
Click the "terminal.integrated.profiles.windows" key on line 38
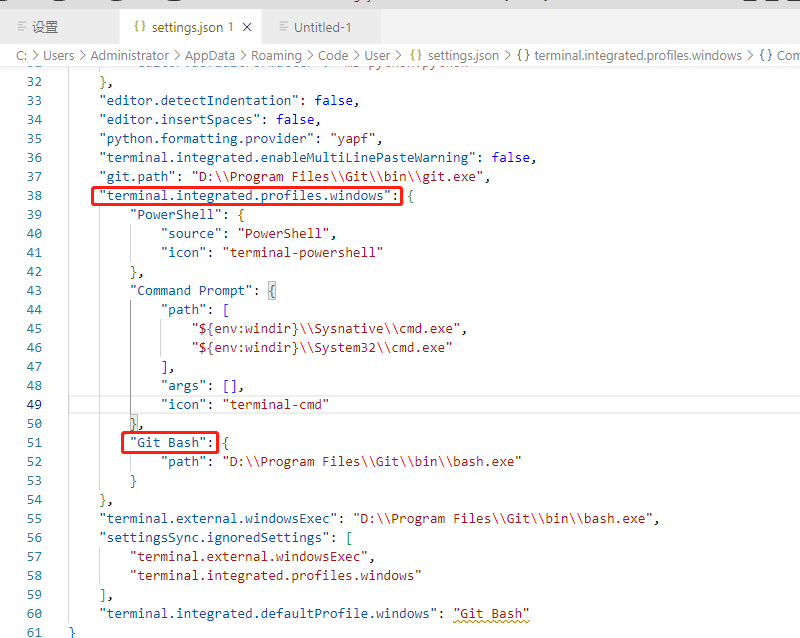click(x=245, y=195)
